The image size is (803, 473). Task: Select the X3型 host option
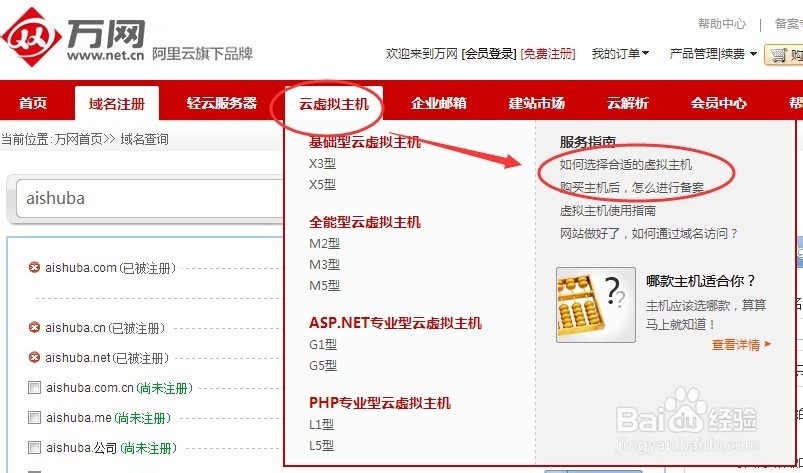pyautogui.click(x=323, y=164)
